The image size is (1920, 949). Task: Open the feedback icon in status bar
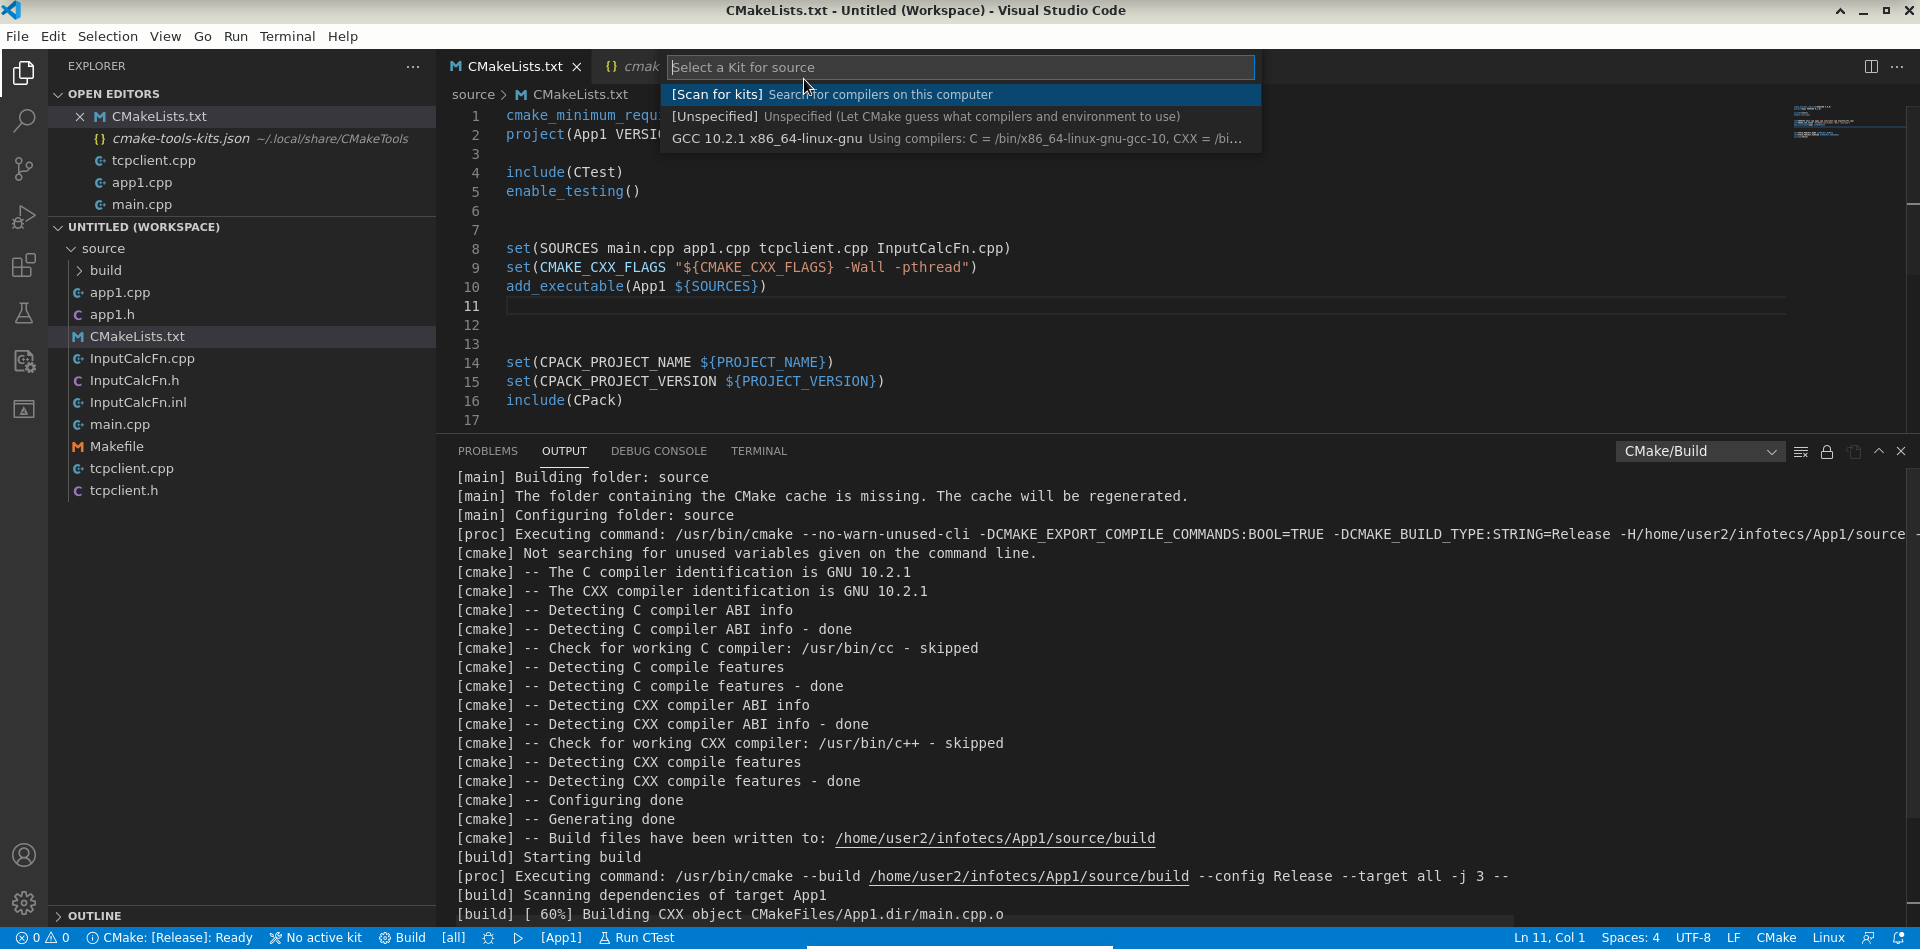click(x=1868, y=938)
